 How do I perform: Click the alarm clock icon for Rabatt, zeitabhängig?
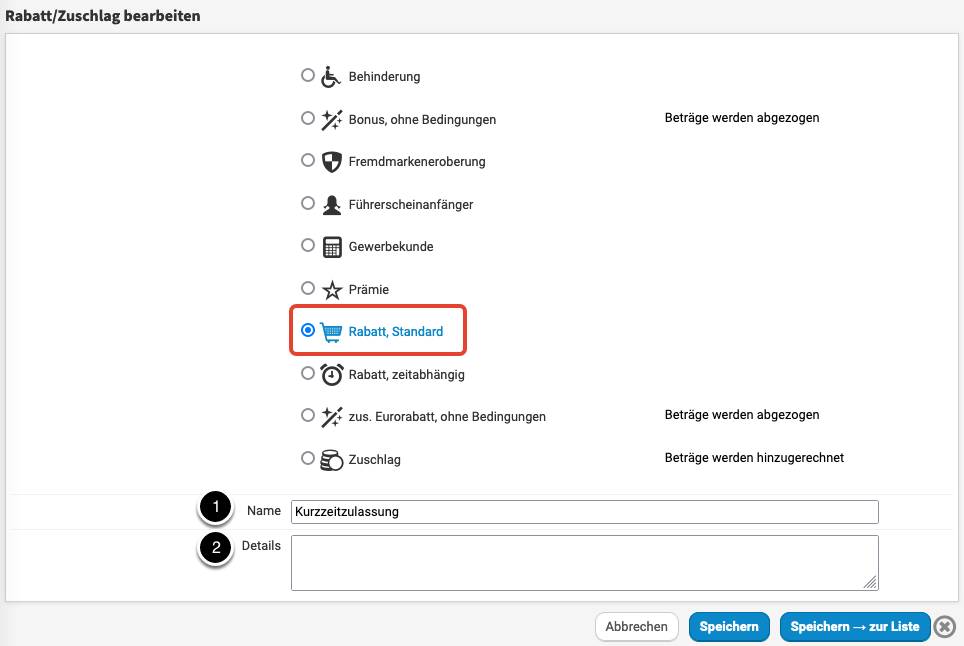tap(331, 374)
